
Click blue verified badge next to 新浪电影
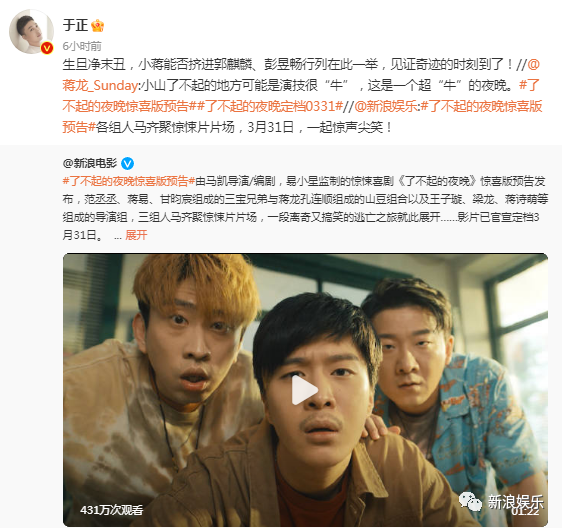point(128,164)
